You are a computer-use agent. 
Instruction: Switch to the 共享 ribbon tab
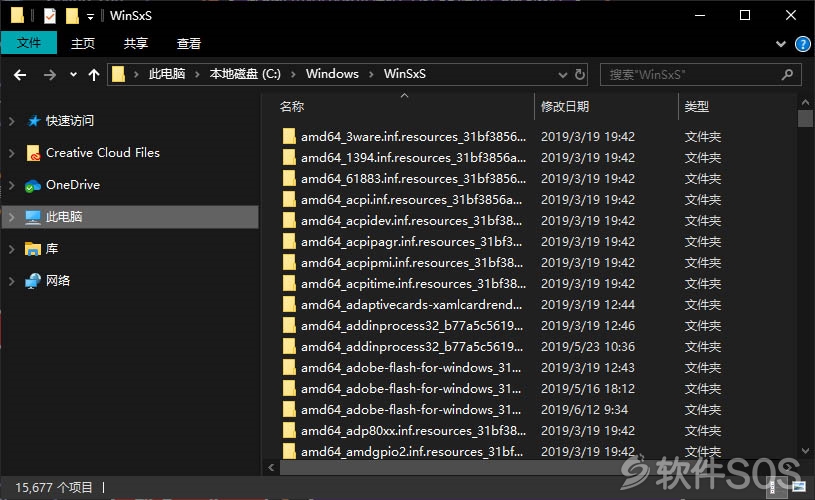coord(136,44)
